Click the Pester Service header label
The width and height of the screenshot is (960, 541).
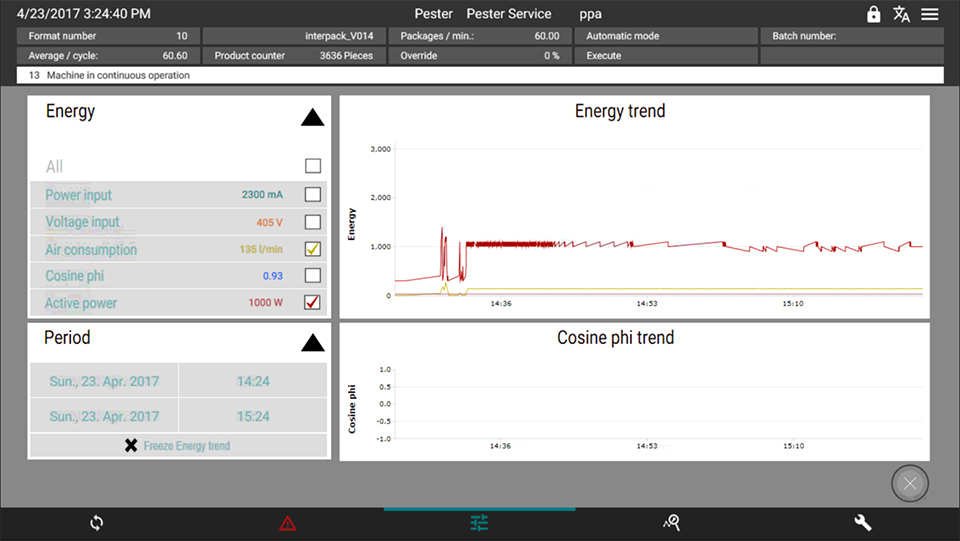pos(508,14)
